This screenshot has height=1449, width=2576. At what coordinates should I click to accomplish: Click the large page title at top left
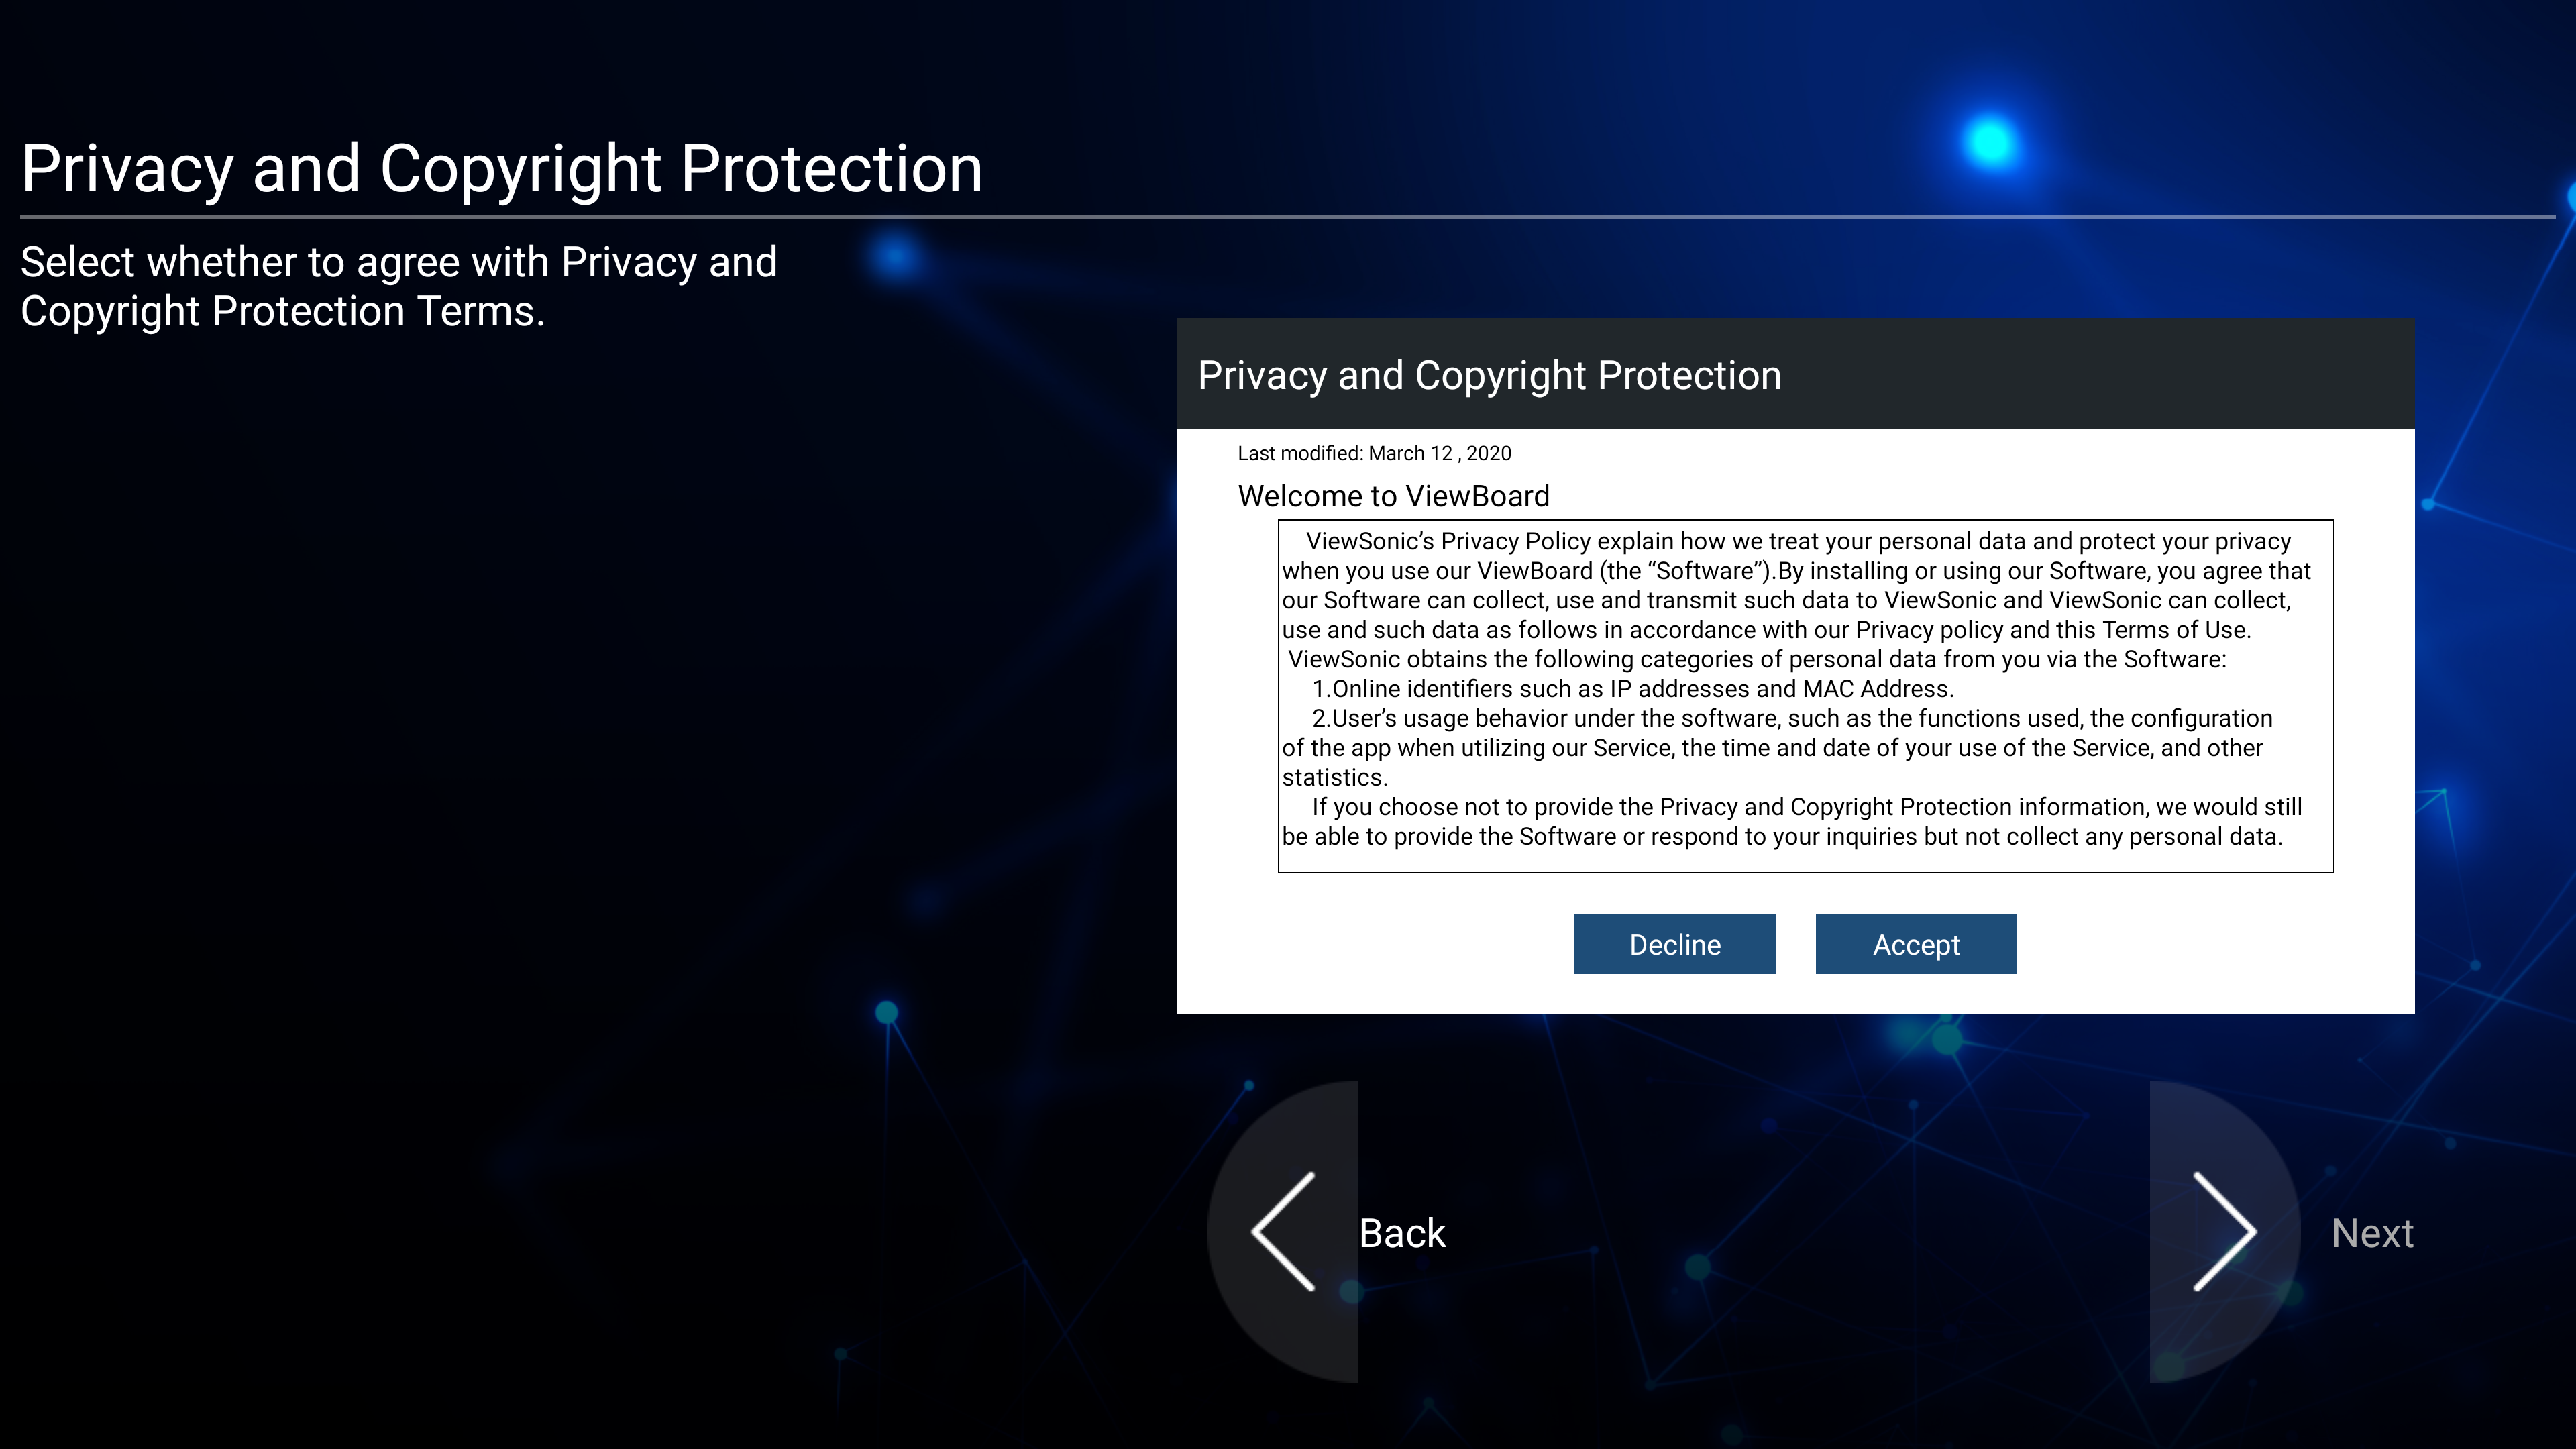coord(502,167)
